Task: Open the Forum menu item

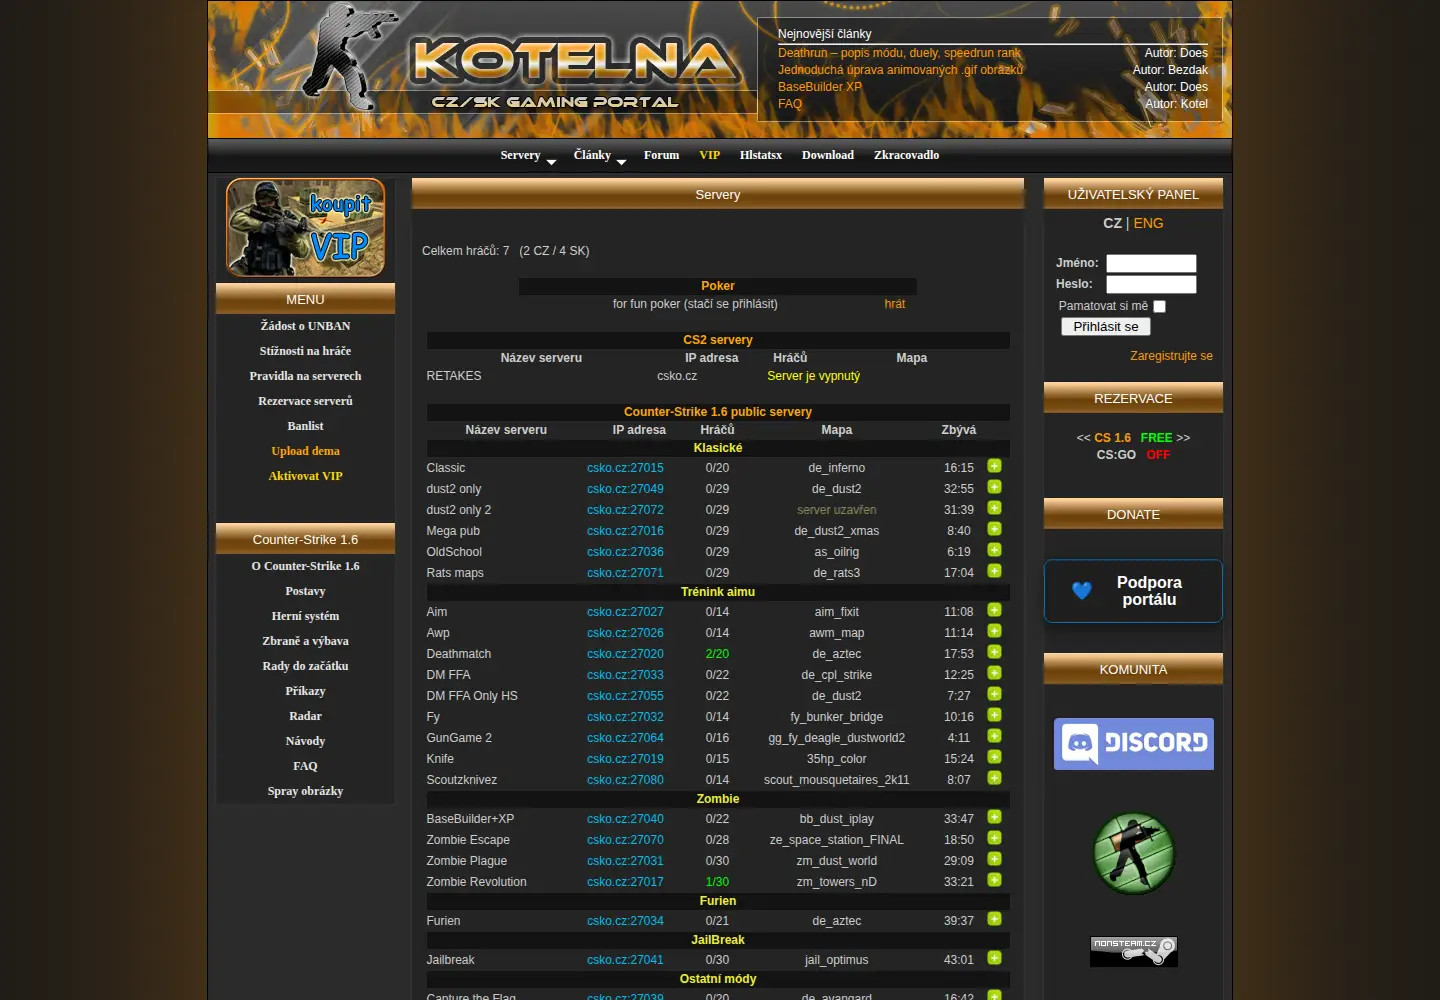Action: (661, 155)
